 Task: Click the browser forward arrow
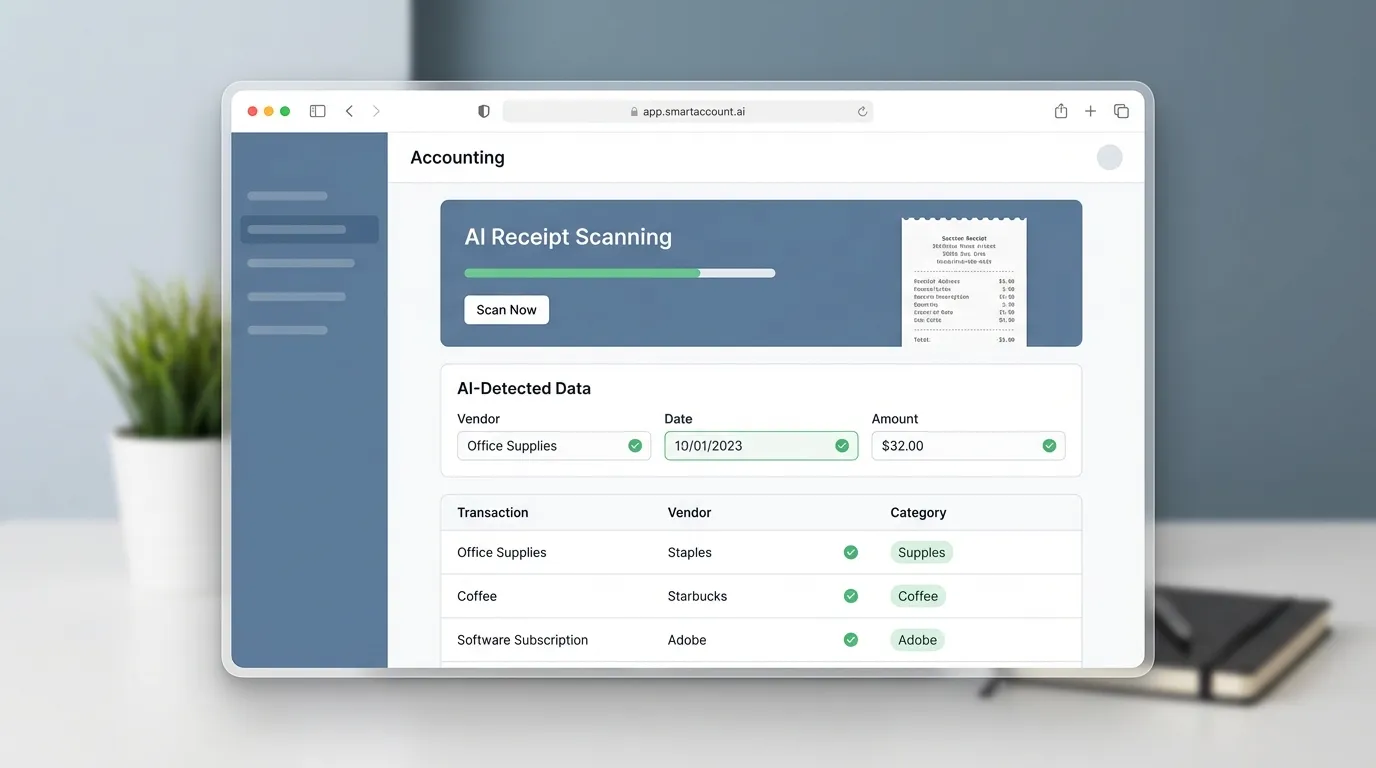click(x=376, y=111)
